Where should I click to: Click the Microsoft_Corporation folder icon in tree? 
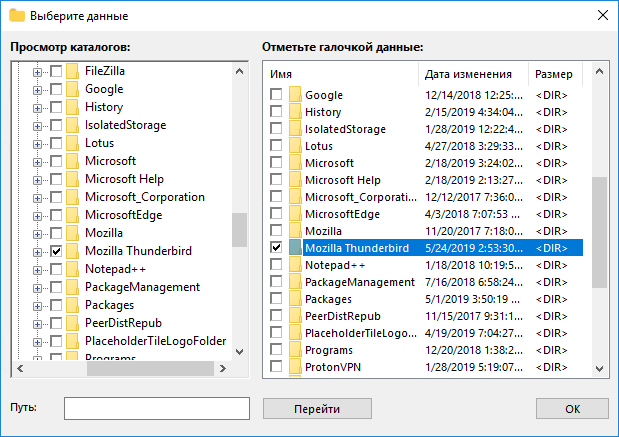(73, 197)
